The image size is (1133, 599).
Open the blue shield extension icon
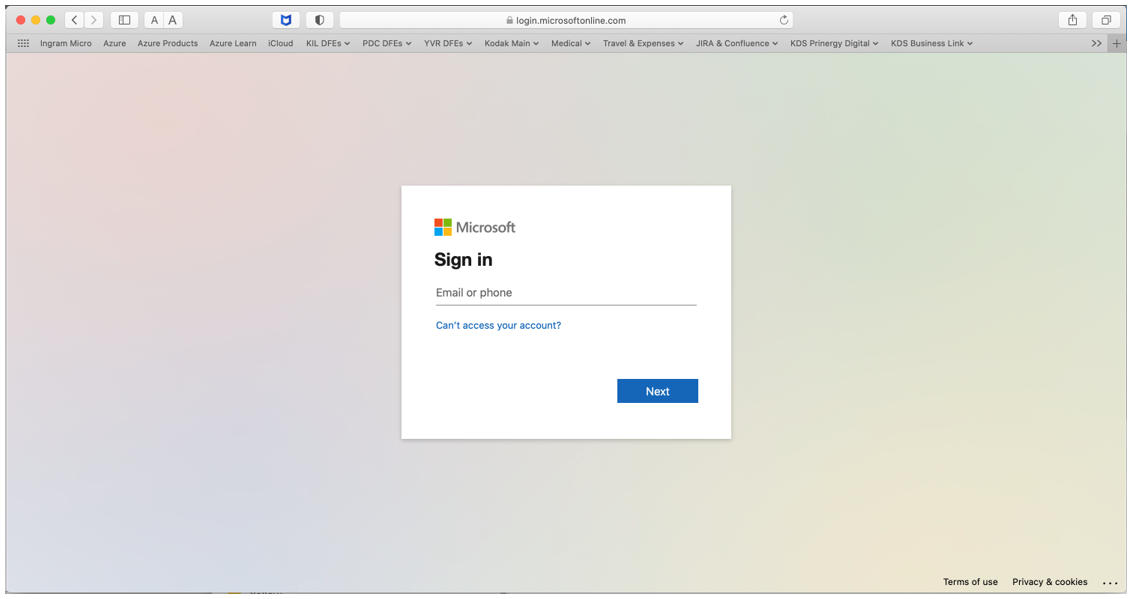(x=286, y=20)
